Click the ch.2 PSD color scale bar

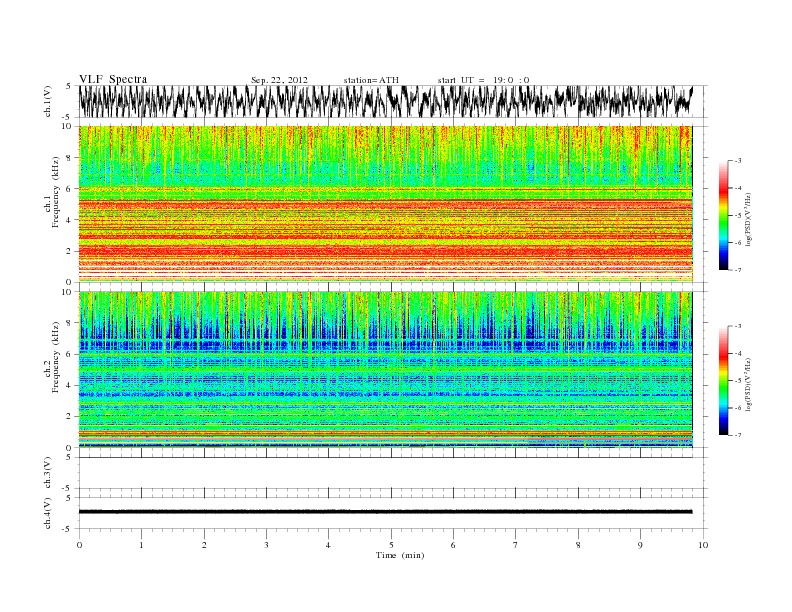coord(723,381)
